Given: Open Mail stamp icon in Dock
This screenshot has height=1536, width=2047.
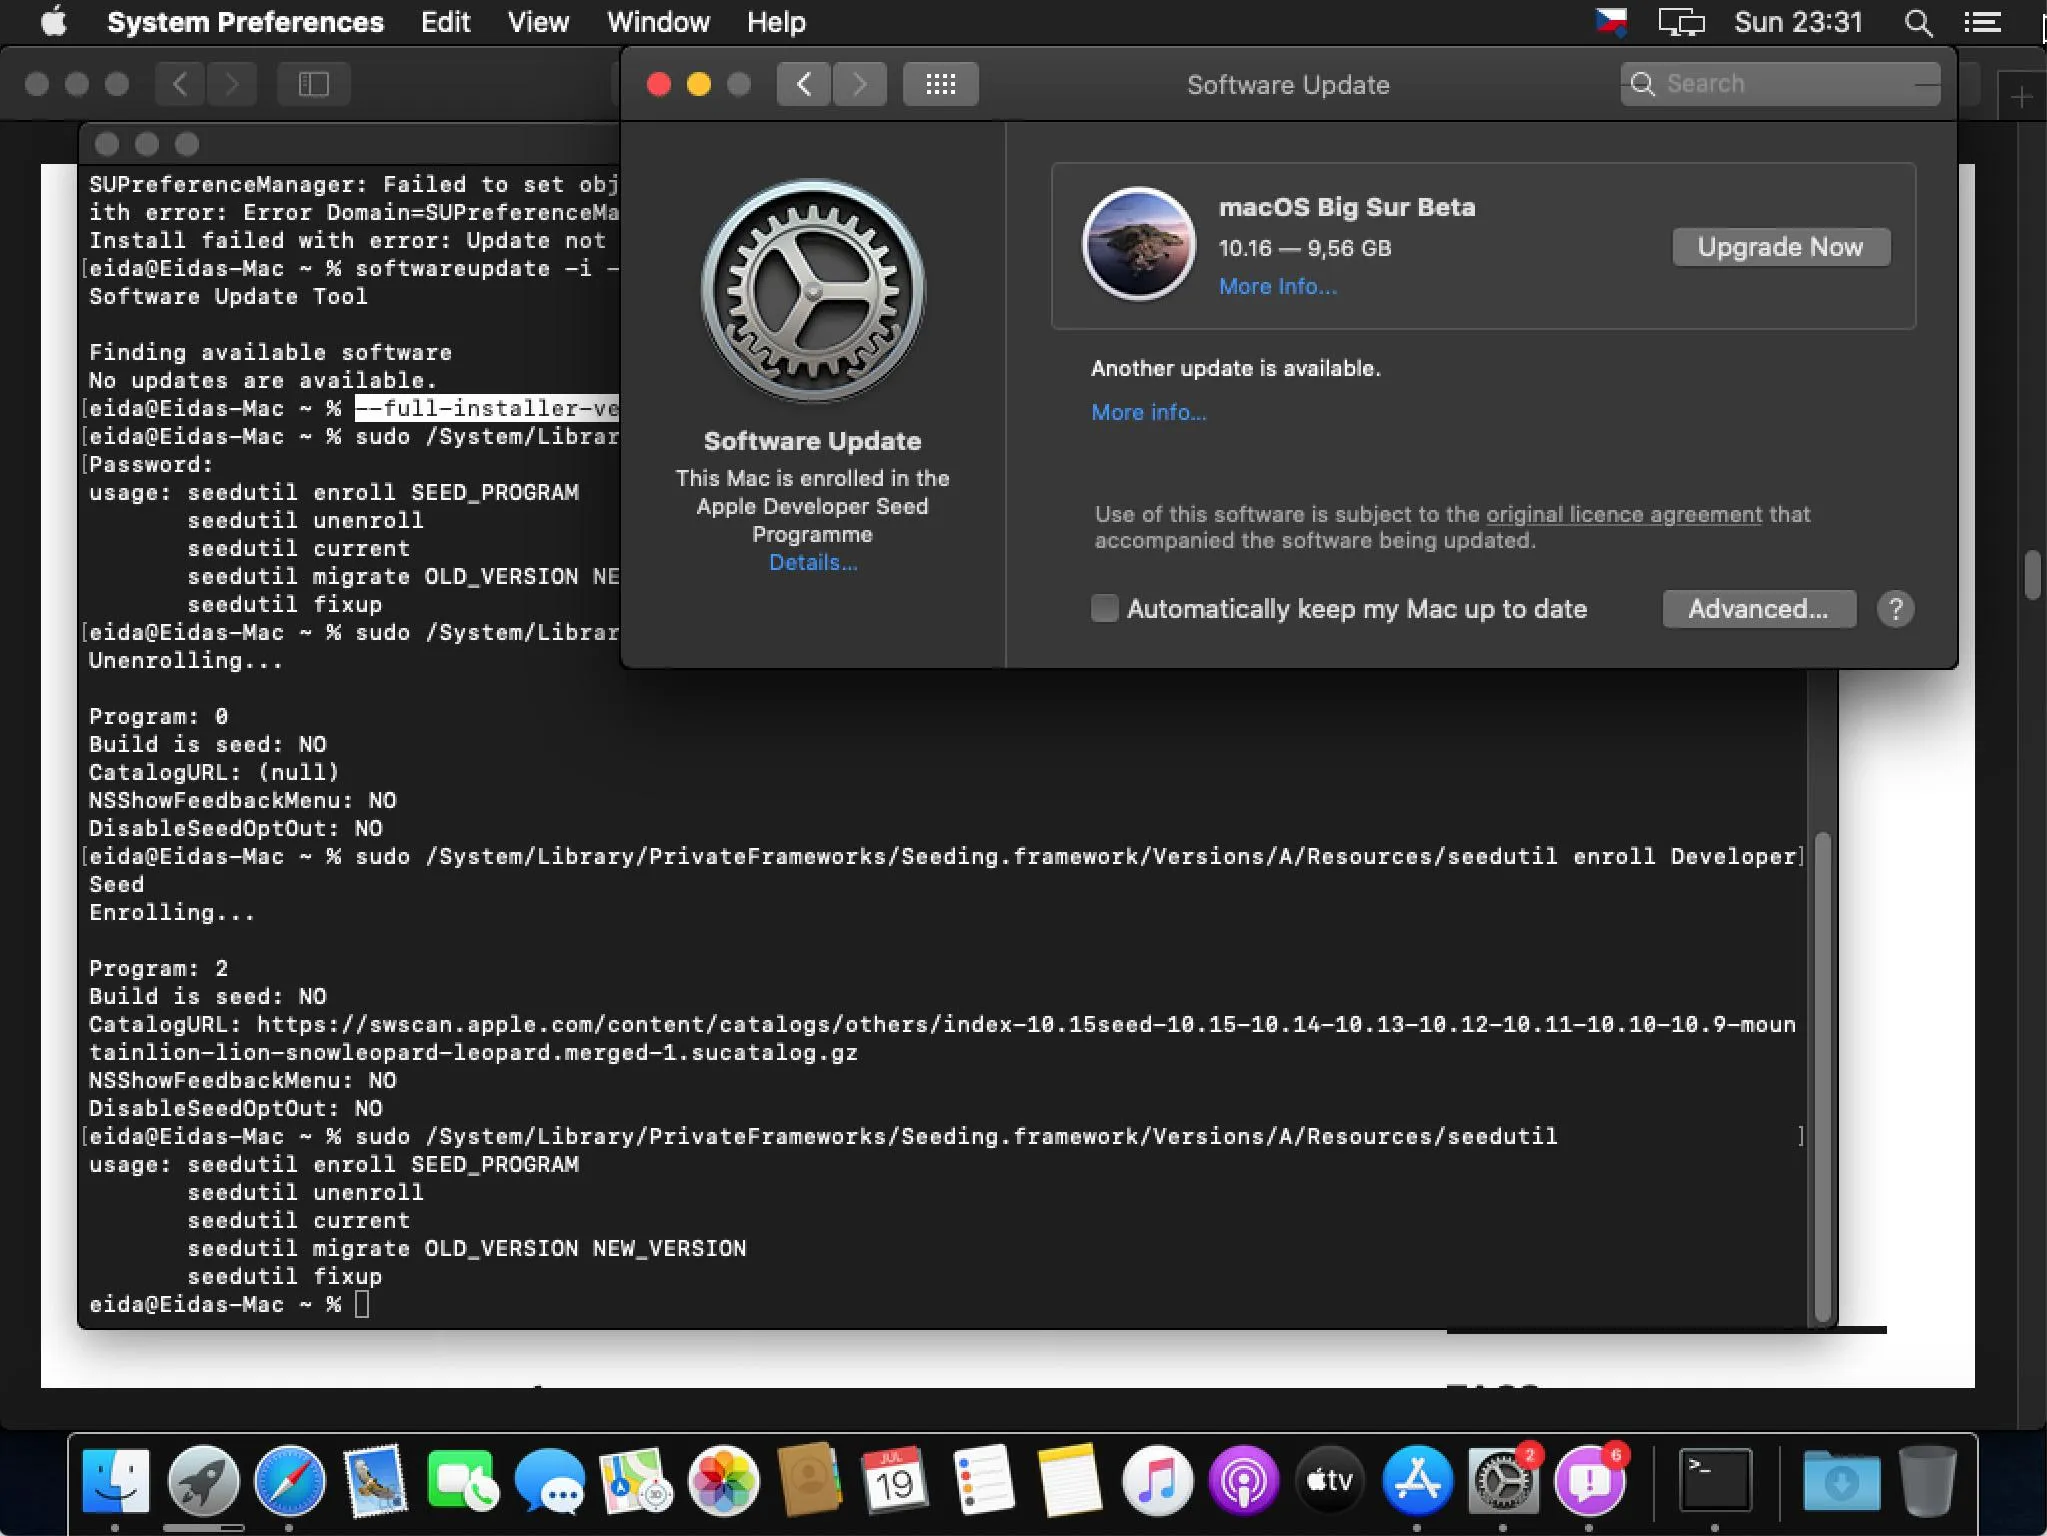Looking at the screenshot, I should tap(376, 1481).
